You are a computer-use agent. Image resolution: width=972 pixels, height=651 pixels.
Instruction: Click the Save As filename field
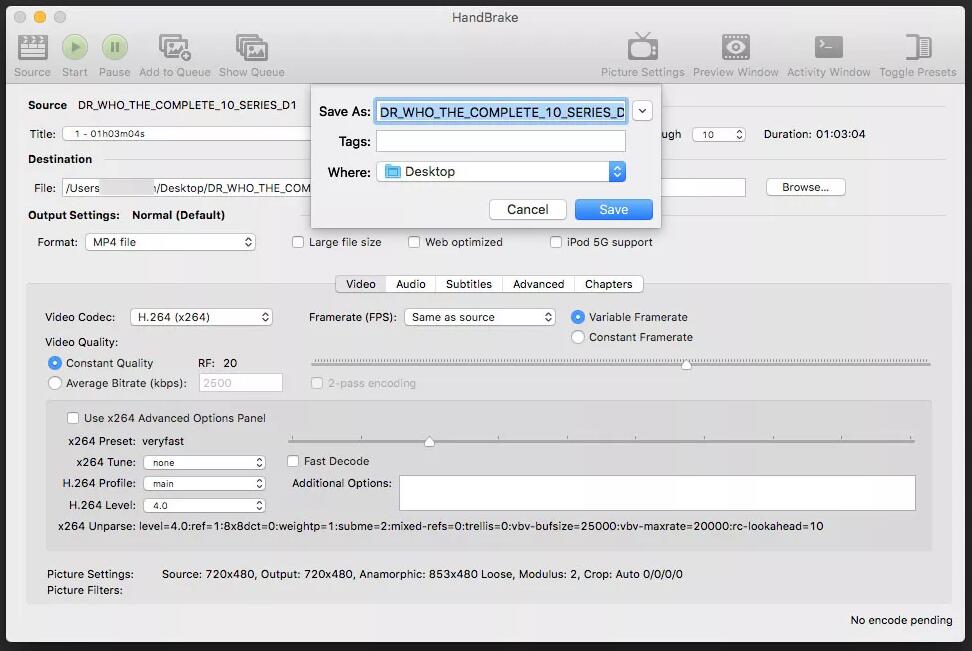click(x=501, y=112)
